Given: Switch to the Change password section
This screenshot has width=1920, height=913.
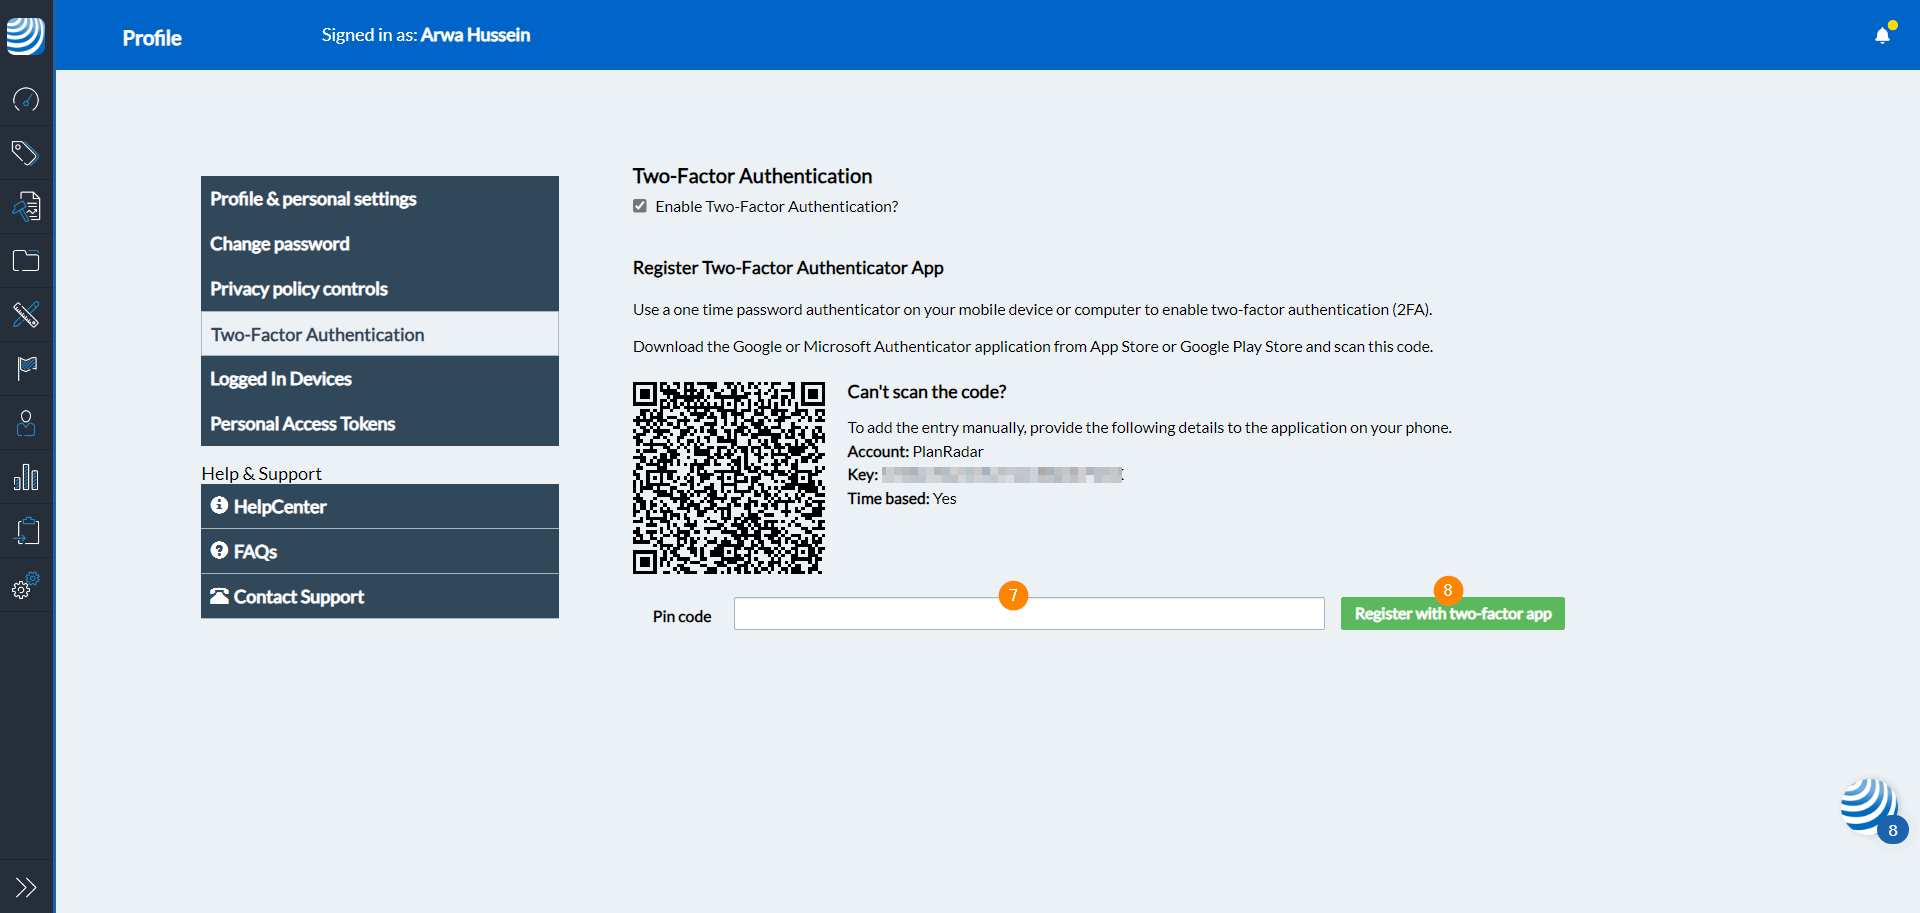Looking at the screenshot, I should click(x=279, y=243).
